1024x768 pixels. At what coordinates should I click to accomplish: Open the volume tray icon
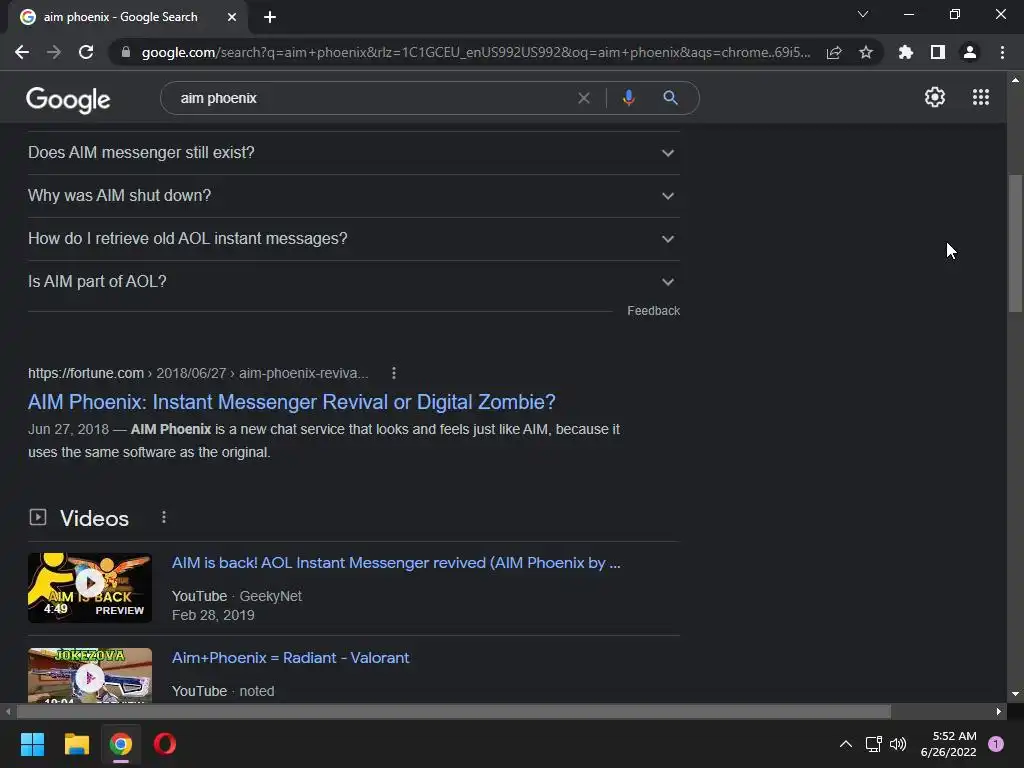coord(898,744)
